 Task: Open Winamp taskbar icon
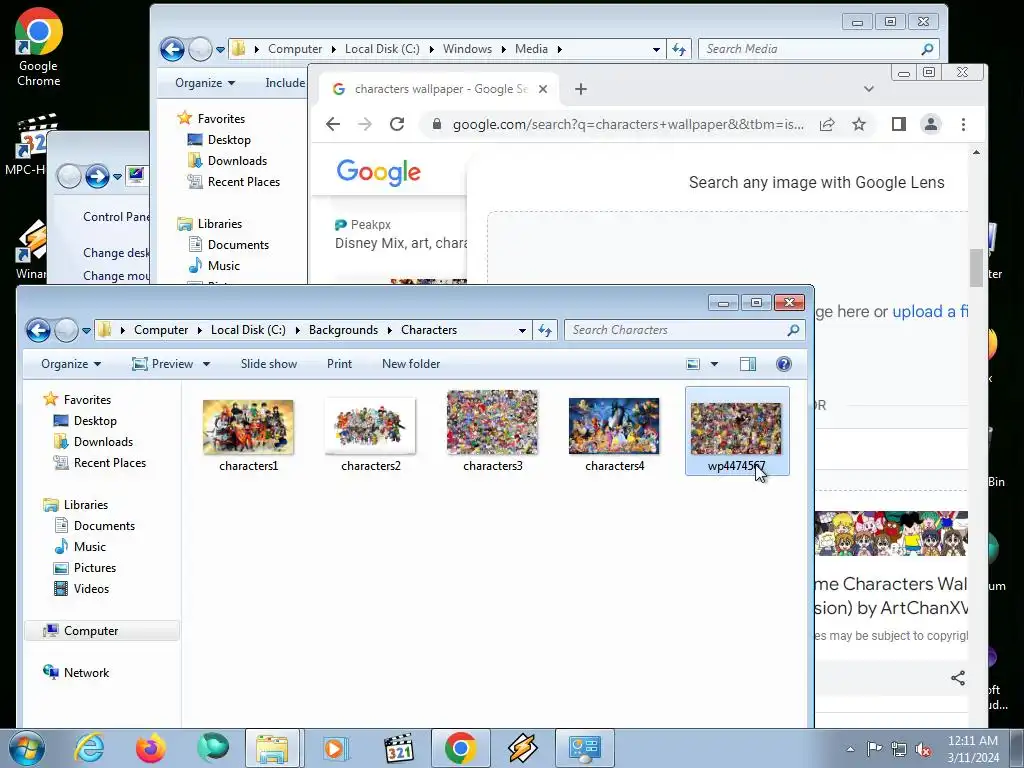[x=522, y=748]
